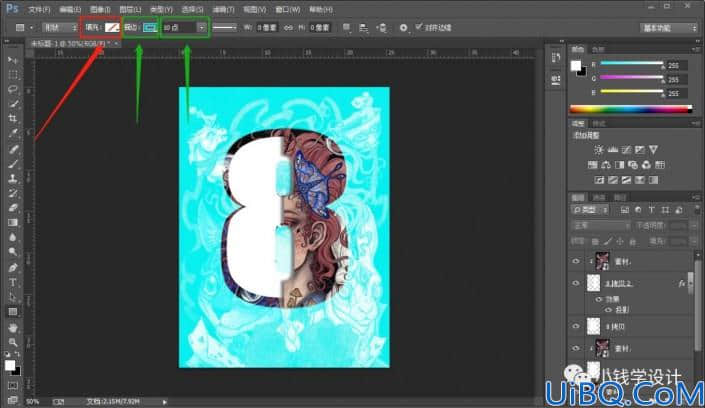The width and height of the screenshot is (705, 408).
Task: Select the Zoom tool in toolbox
Action: pos(13,342)
